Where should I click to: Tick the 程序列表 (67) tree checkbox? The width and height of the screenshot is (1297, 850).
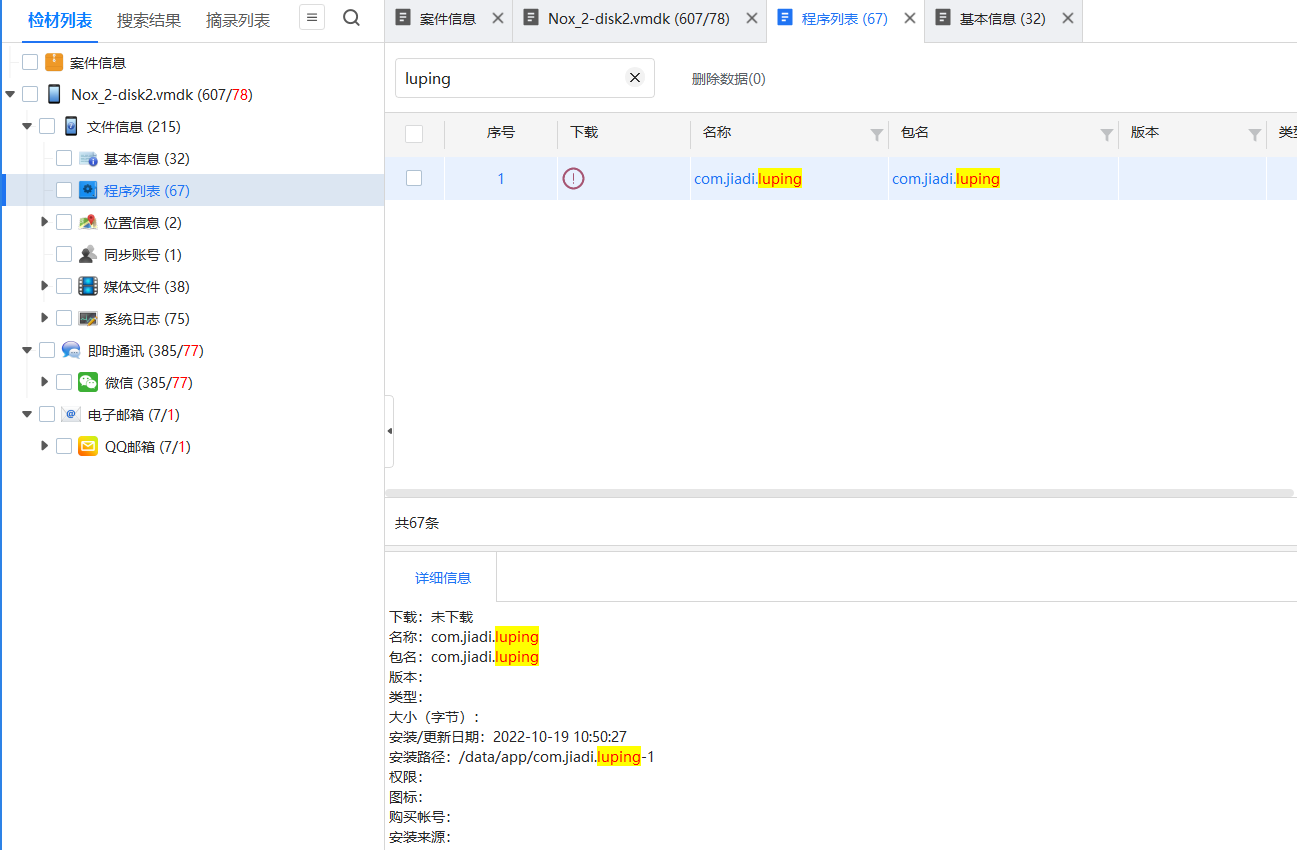pyautogui.click(x=64, y=190)
